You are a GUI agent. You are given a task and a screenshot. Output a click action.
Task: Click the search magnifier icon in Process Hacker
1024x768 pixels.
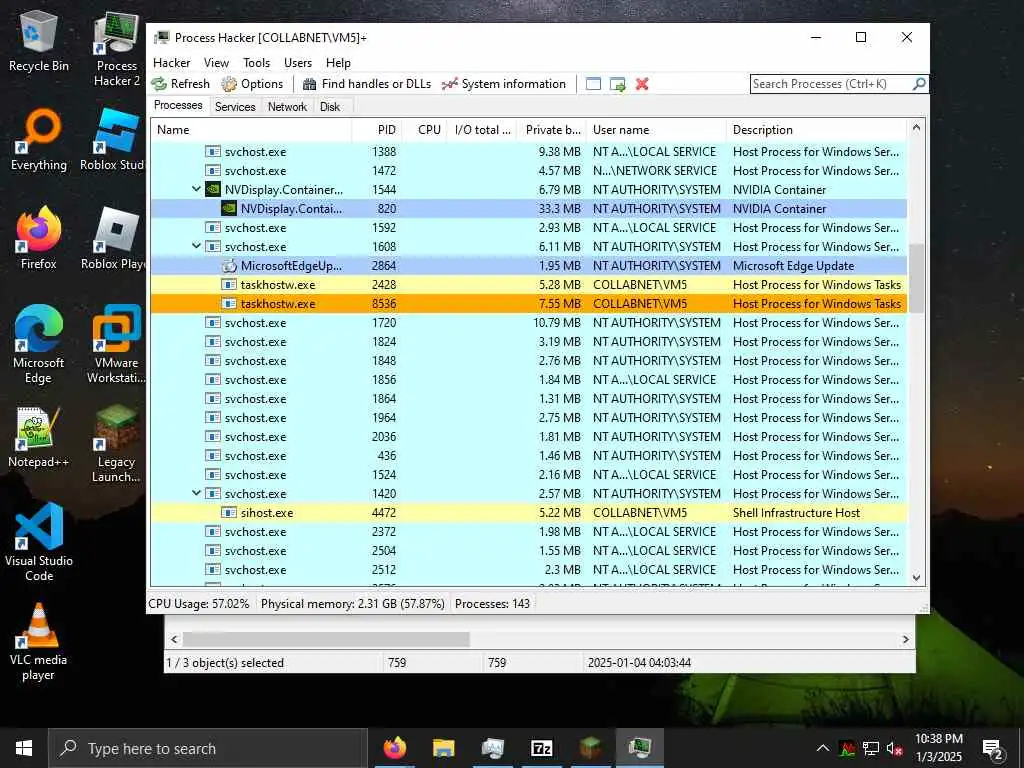click(x=919, y=84)
